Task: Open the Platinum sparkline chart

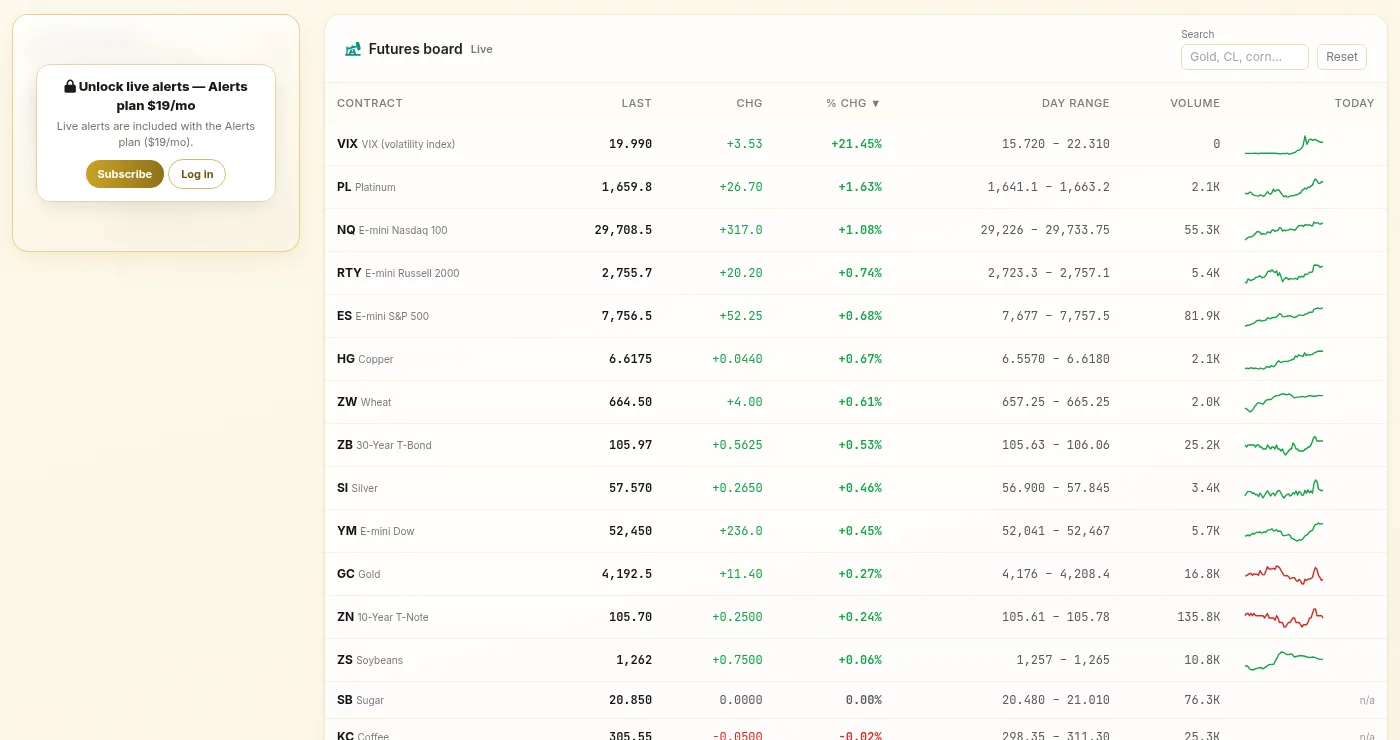Action: 1284,188
